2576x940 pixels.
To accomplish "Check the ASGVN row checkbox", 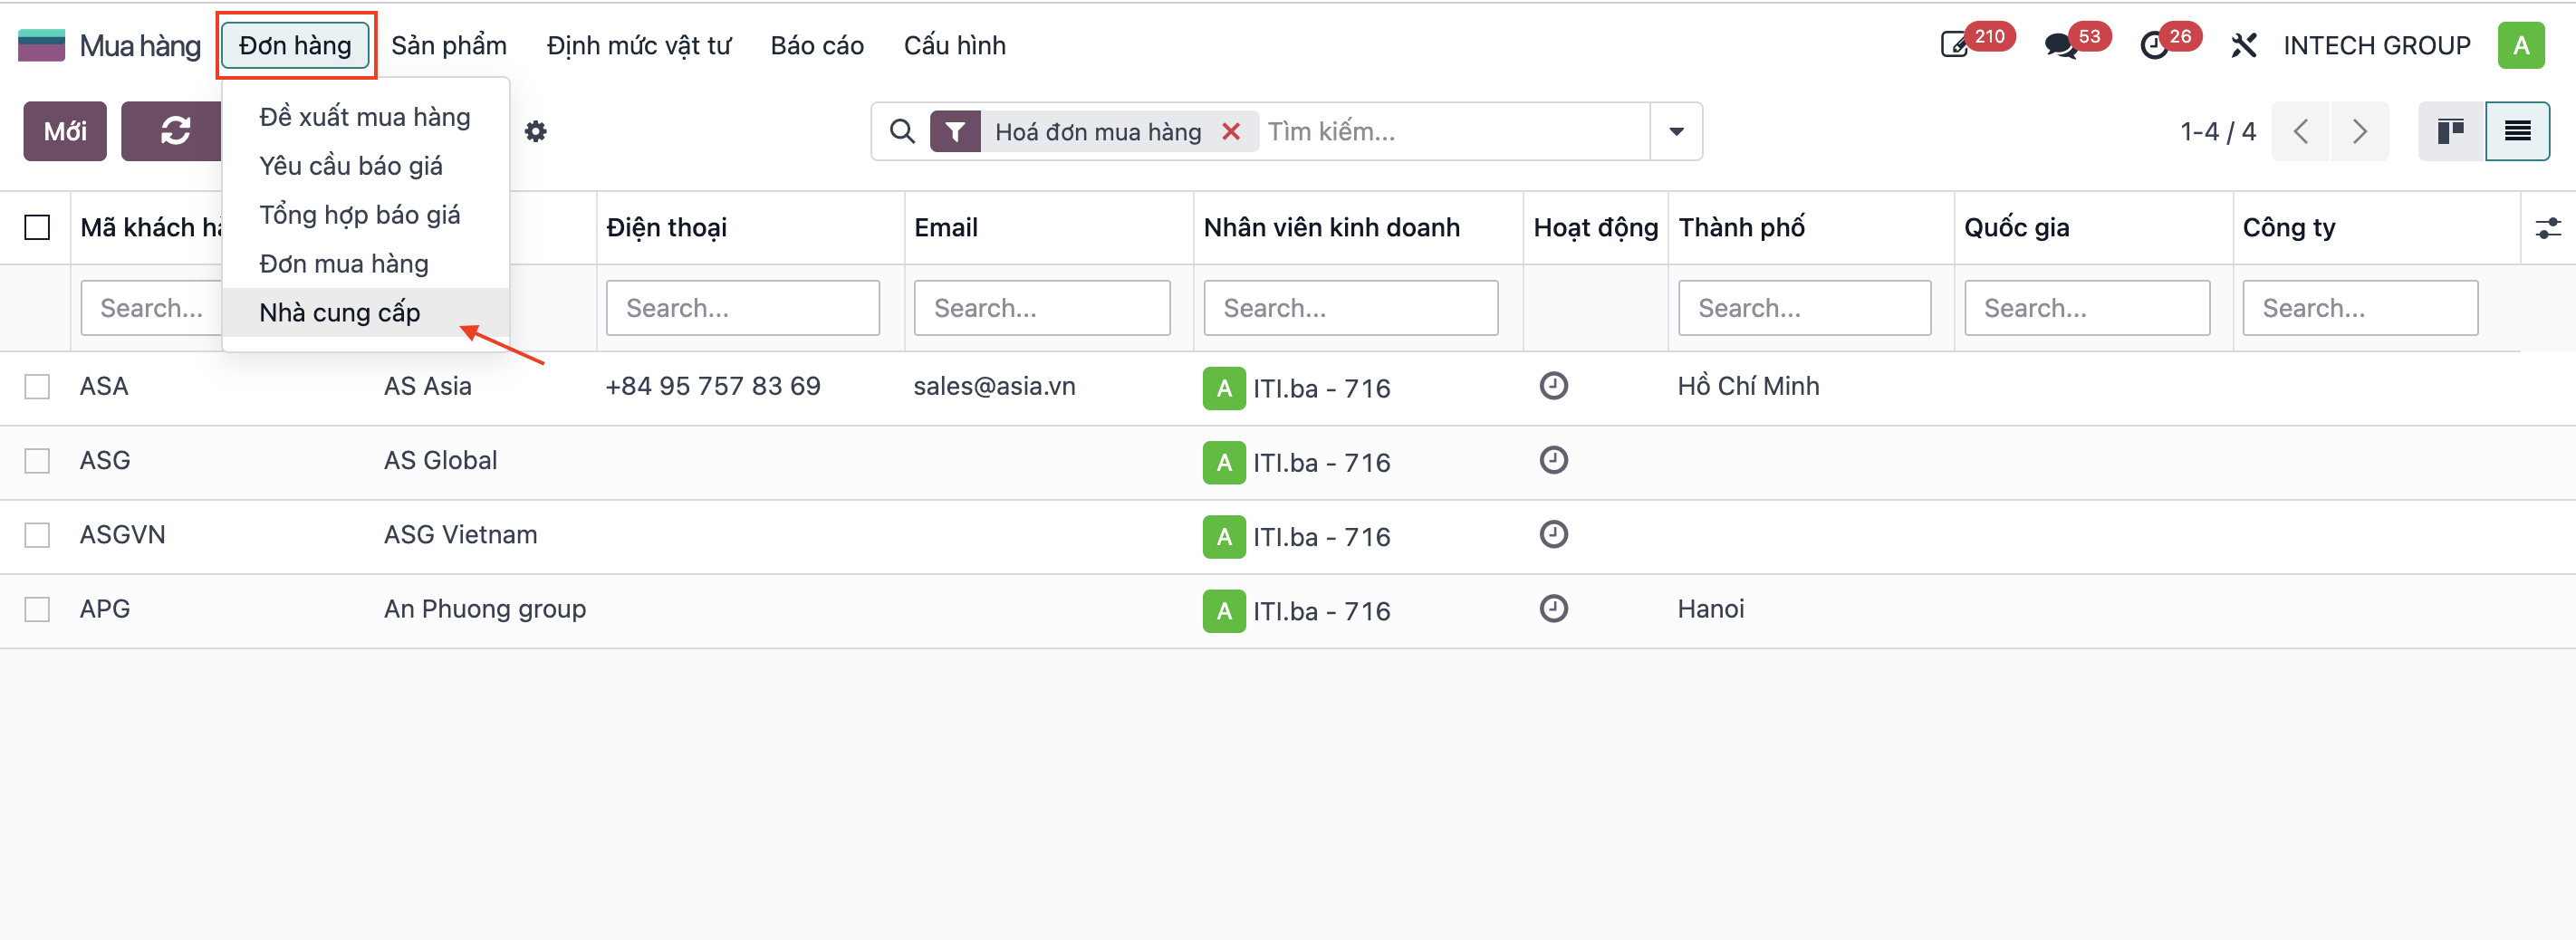I will [37, 535].
